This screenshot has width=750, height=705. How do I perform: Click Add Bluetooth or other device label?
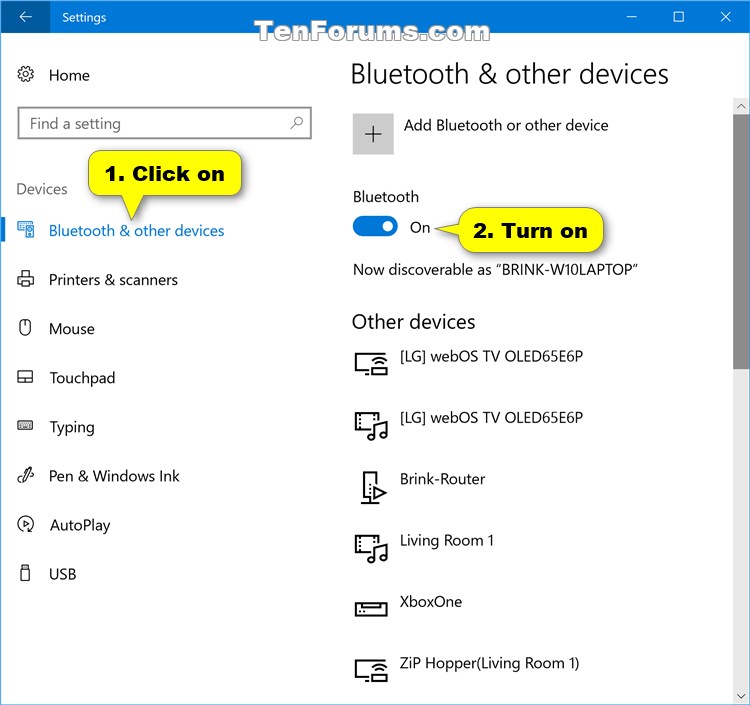click(506, 125)
